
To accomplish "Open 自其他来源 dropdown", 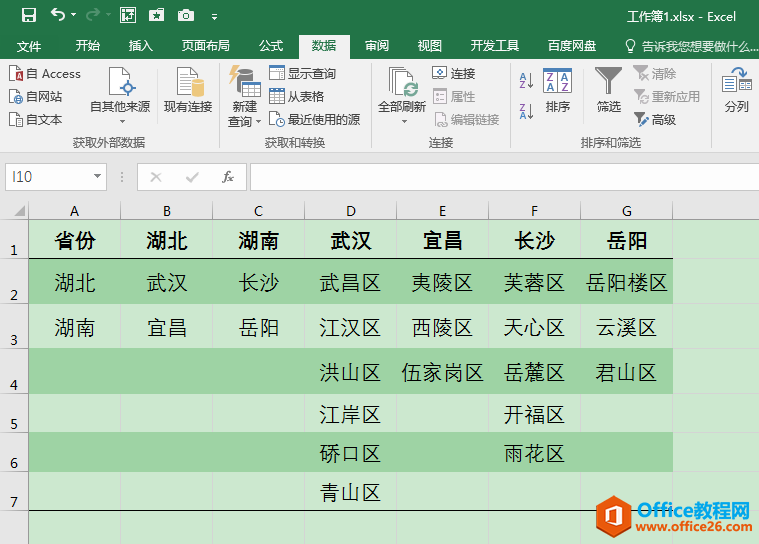I will click(x=120, y=95).
